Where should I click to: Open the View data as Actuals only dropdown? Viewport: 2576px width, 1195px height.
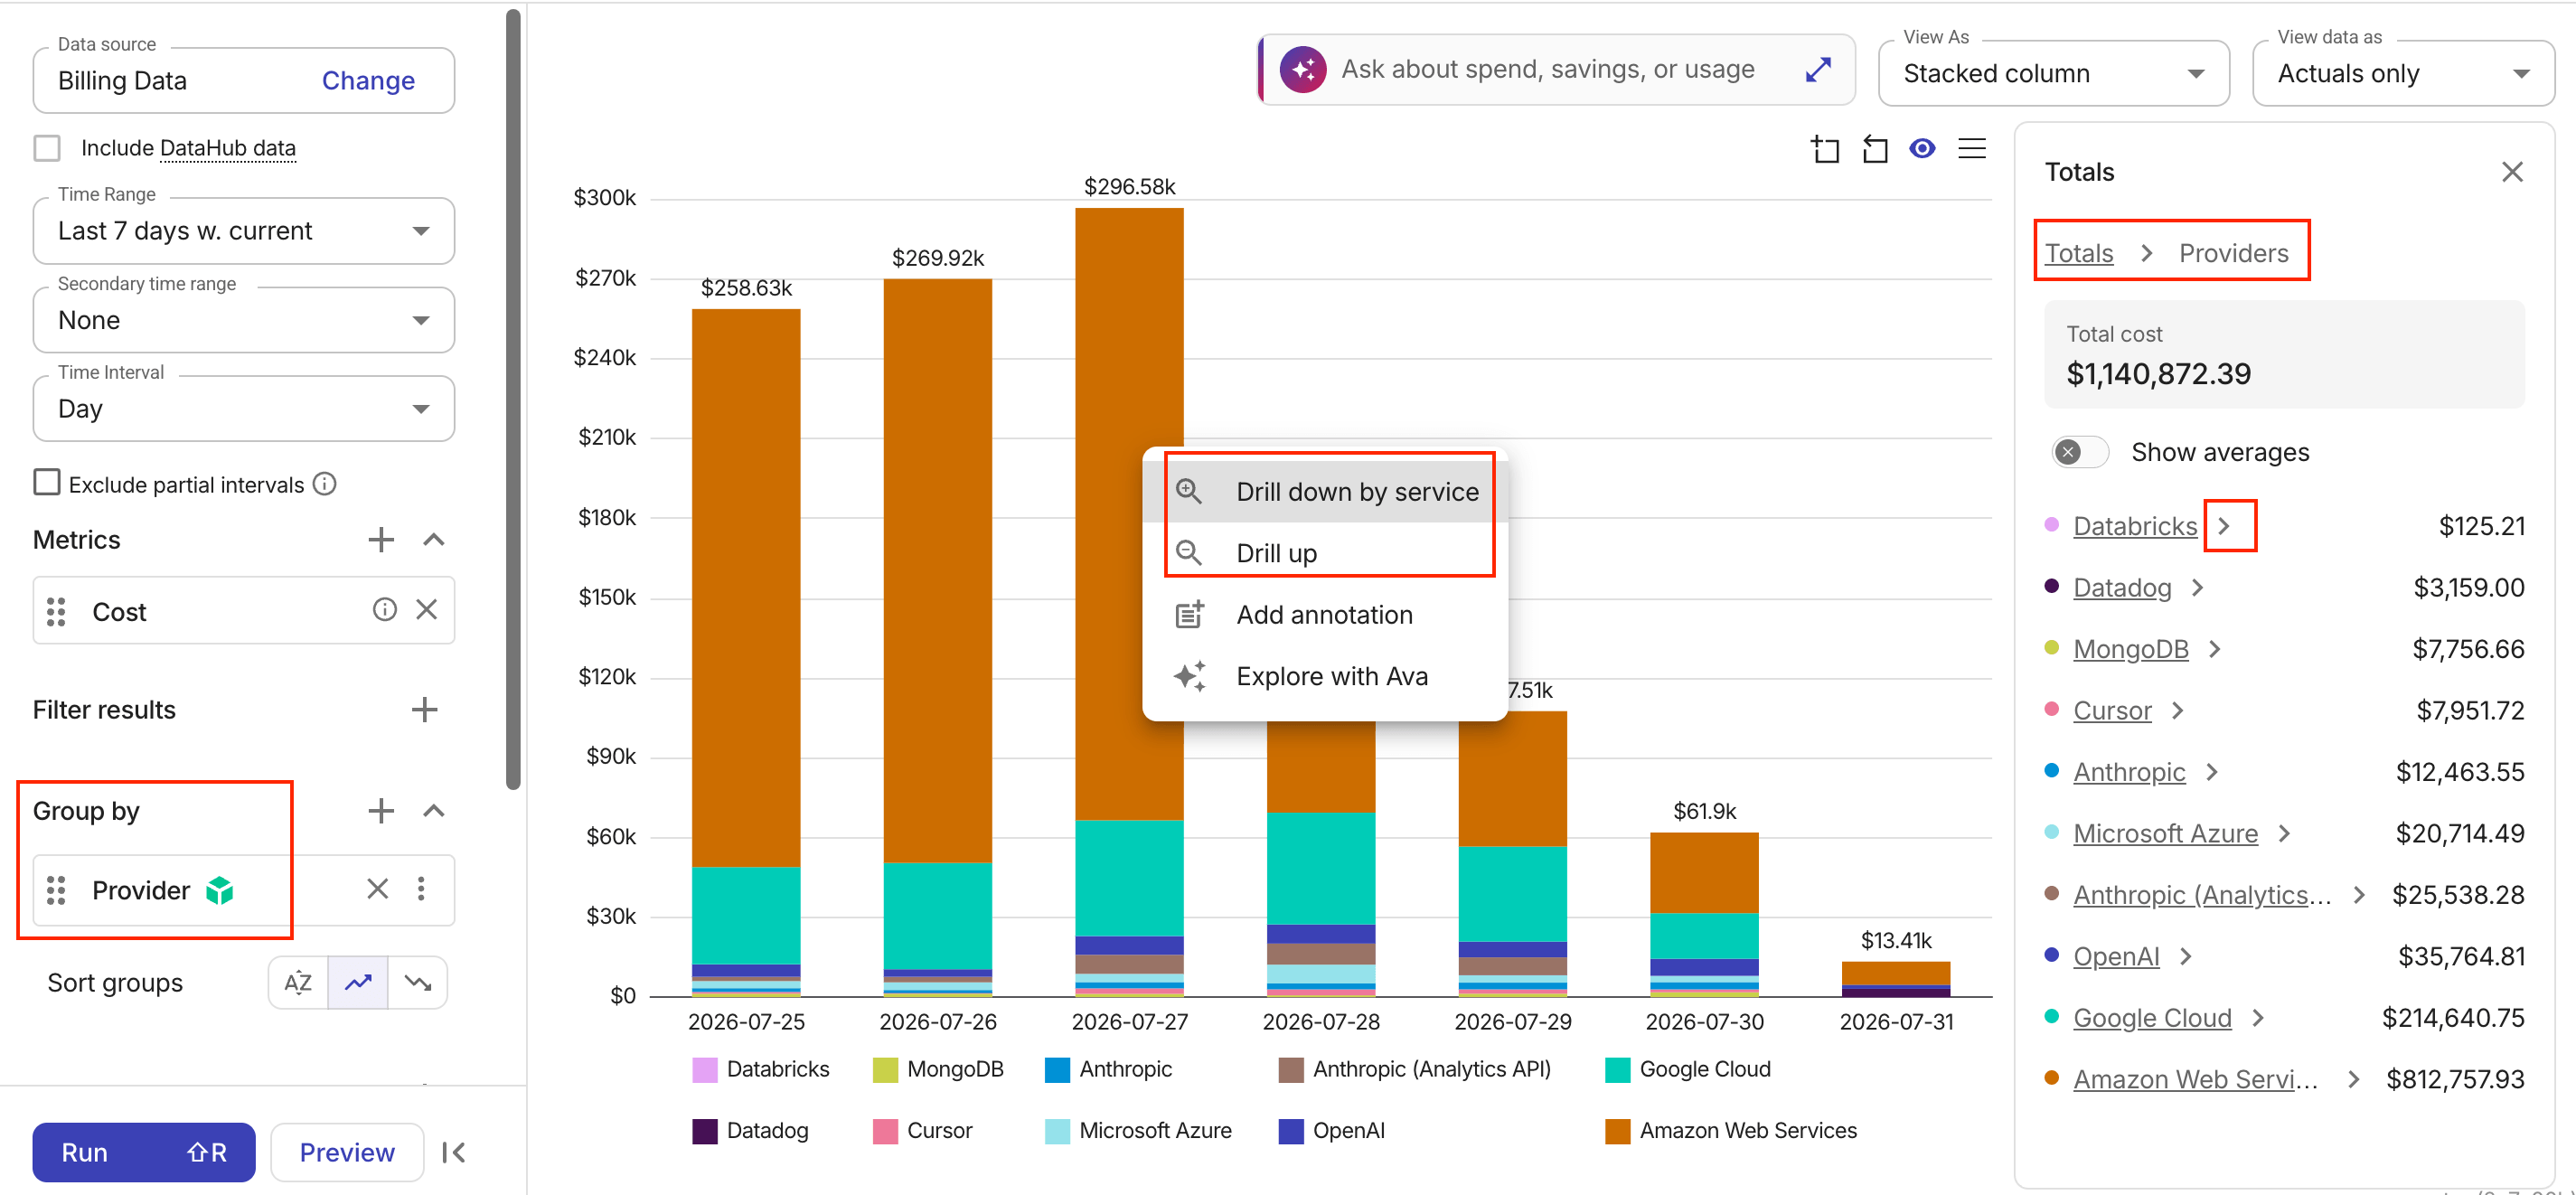tap(2403, 73)
